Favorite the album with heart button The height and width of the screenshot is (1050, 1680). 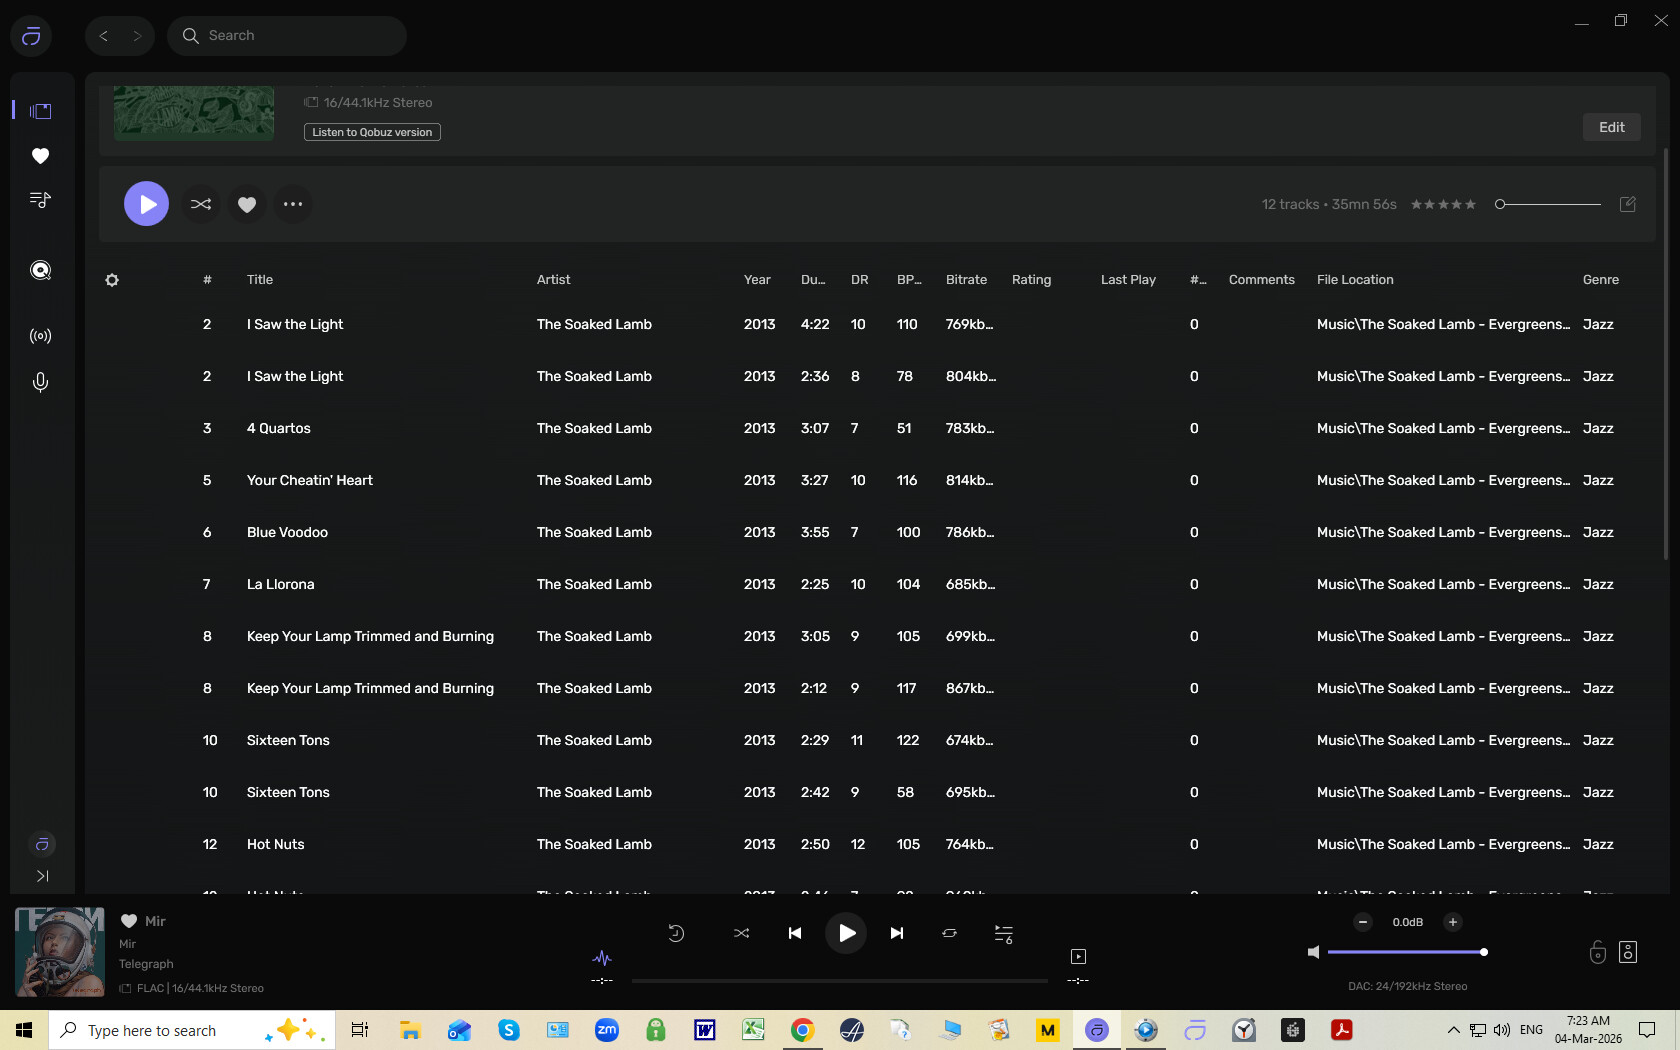coord(247,204)
